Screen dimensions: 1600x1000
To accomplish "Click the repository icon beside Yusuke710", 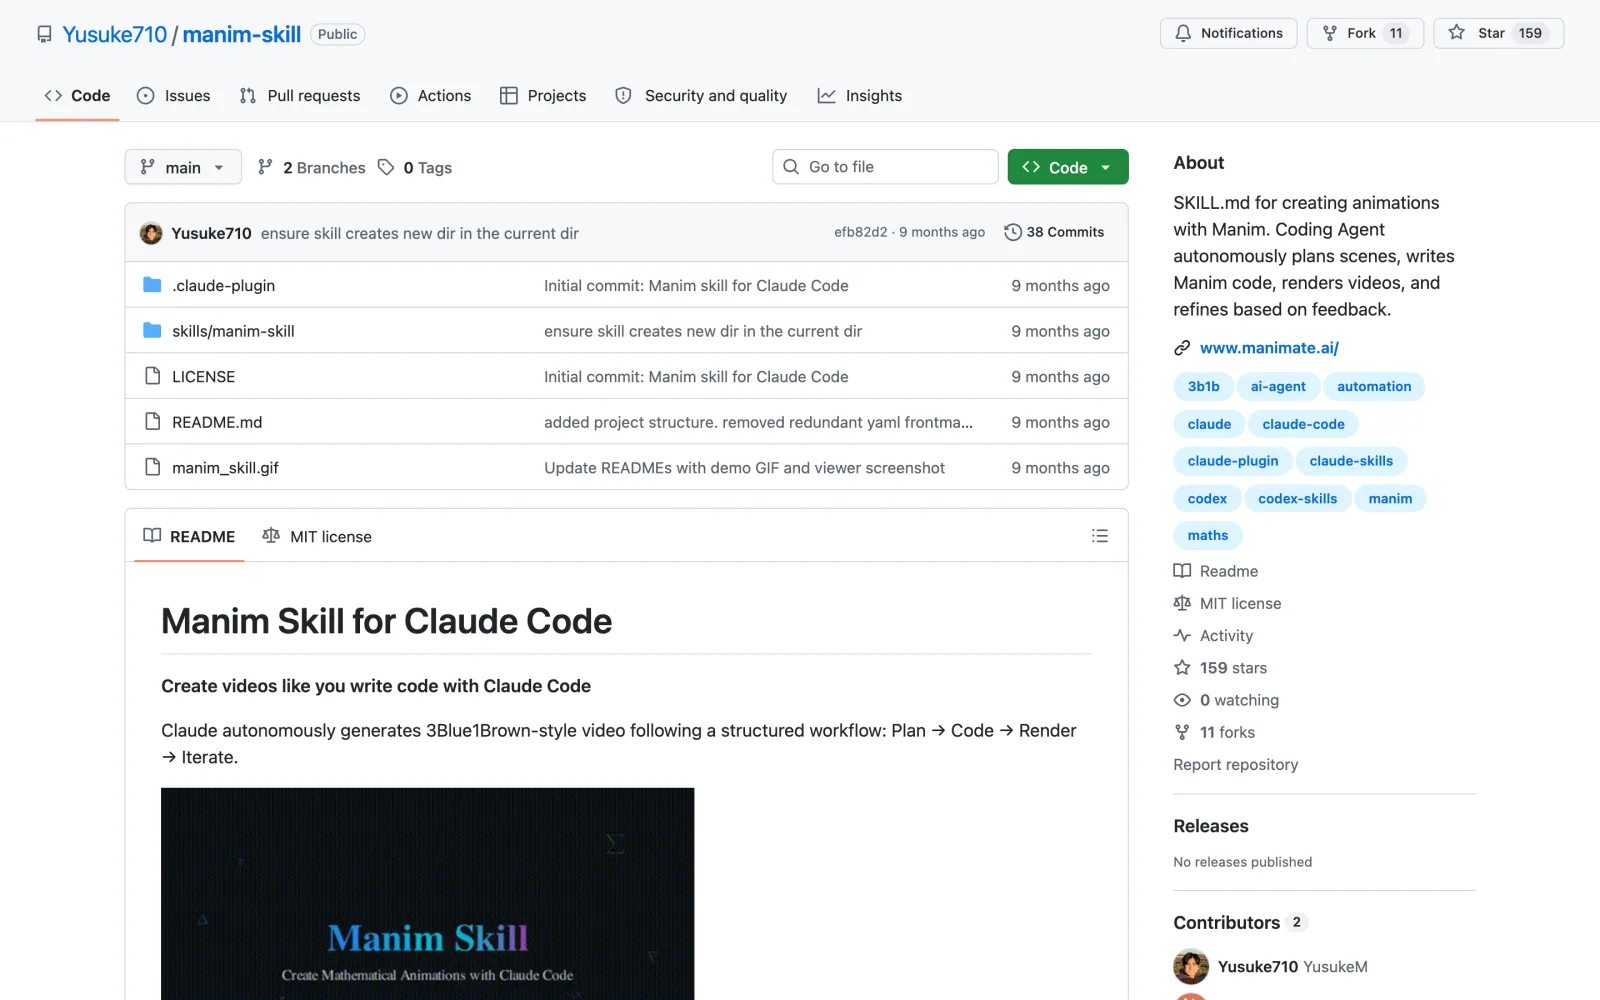I will [44, 34].
